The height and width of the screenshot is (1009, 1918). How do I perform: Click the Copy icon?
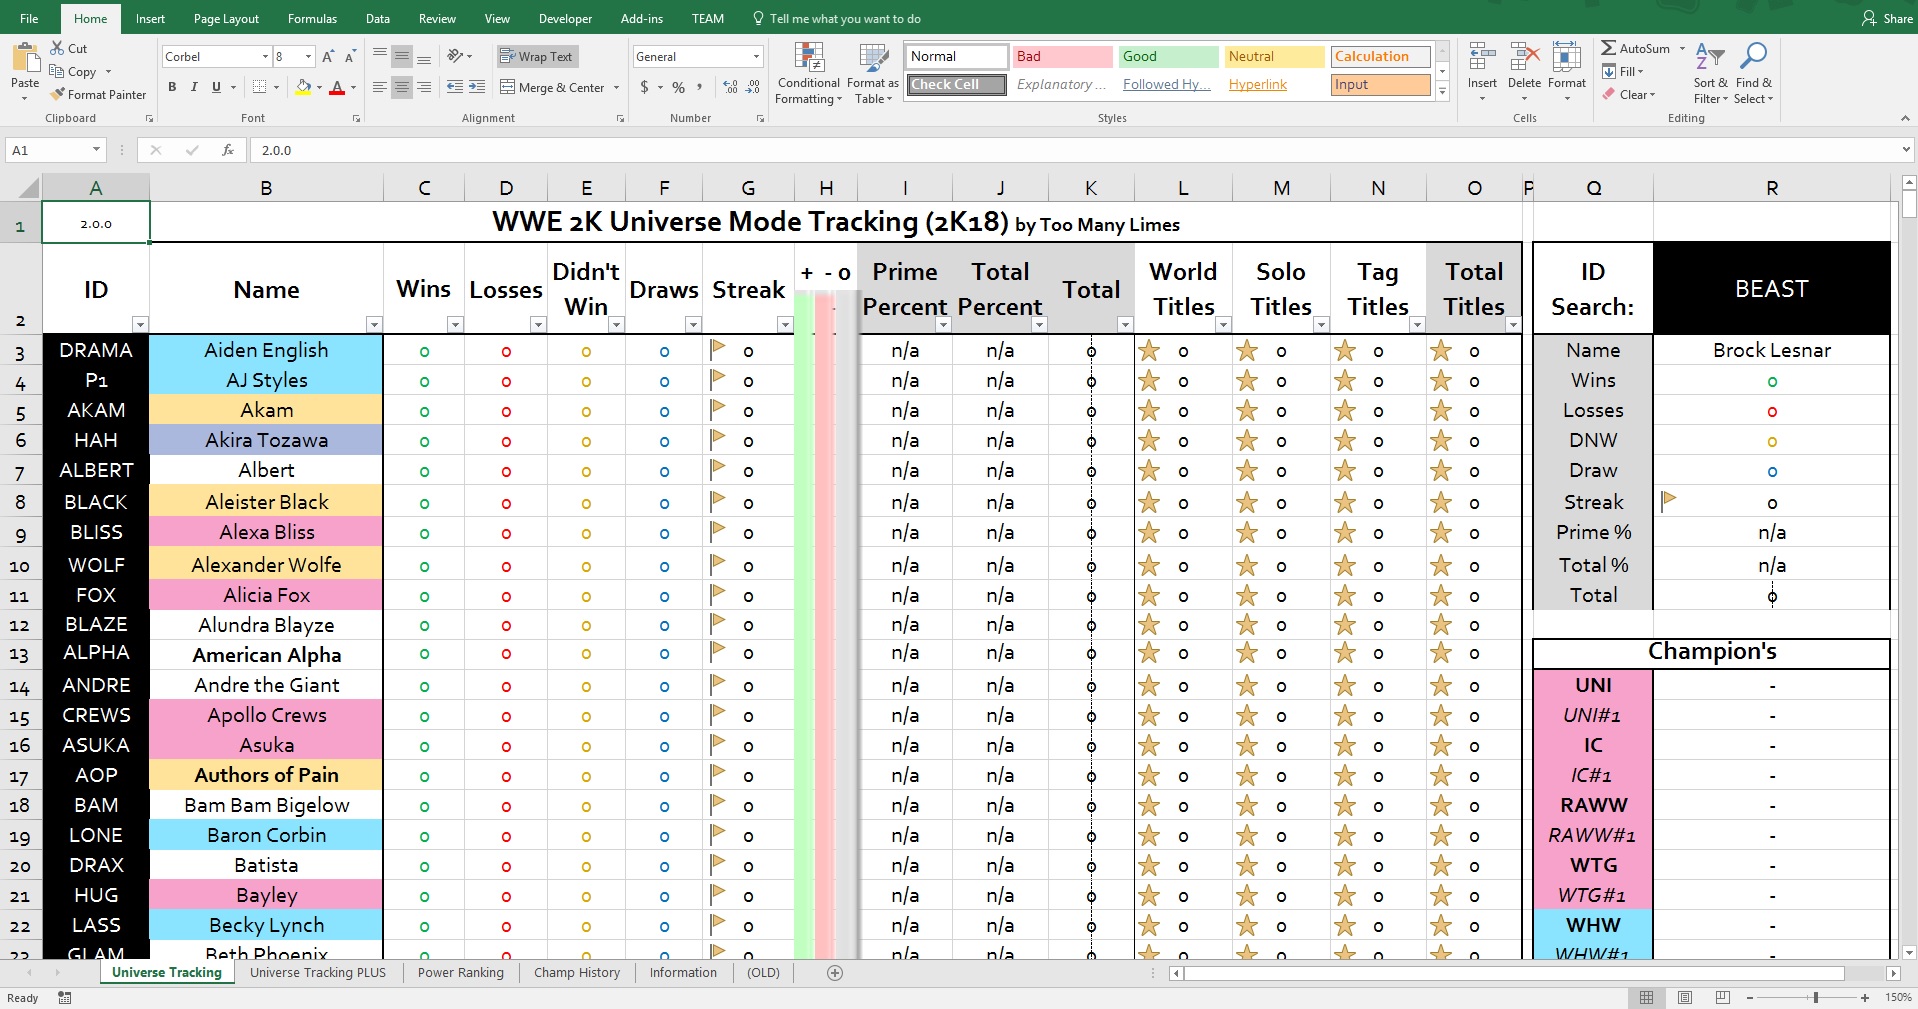(57, 71)
